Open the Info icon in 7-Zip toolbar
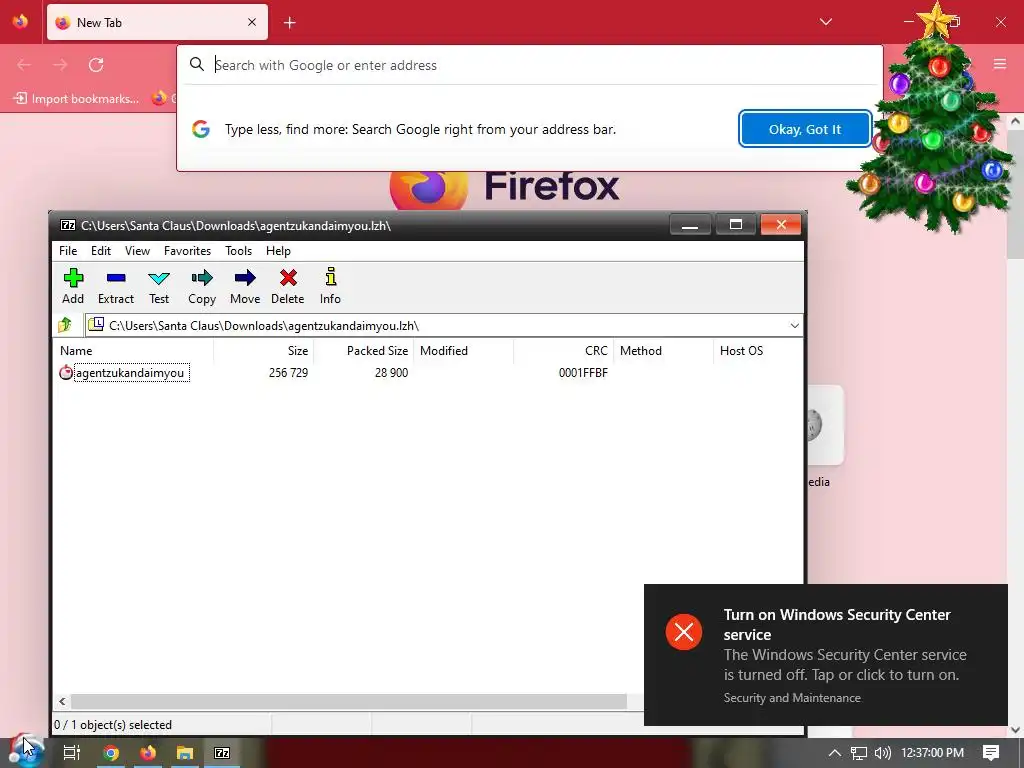Screen dimensions: 1024x768 pyautogui.click(x=330, y=286)
